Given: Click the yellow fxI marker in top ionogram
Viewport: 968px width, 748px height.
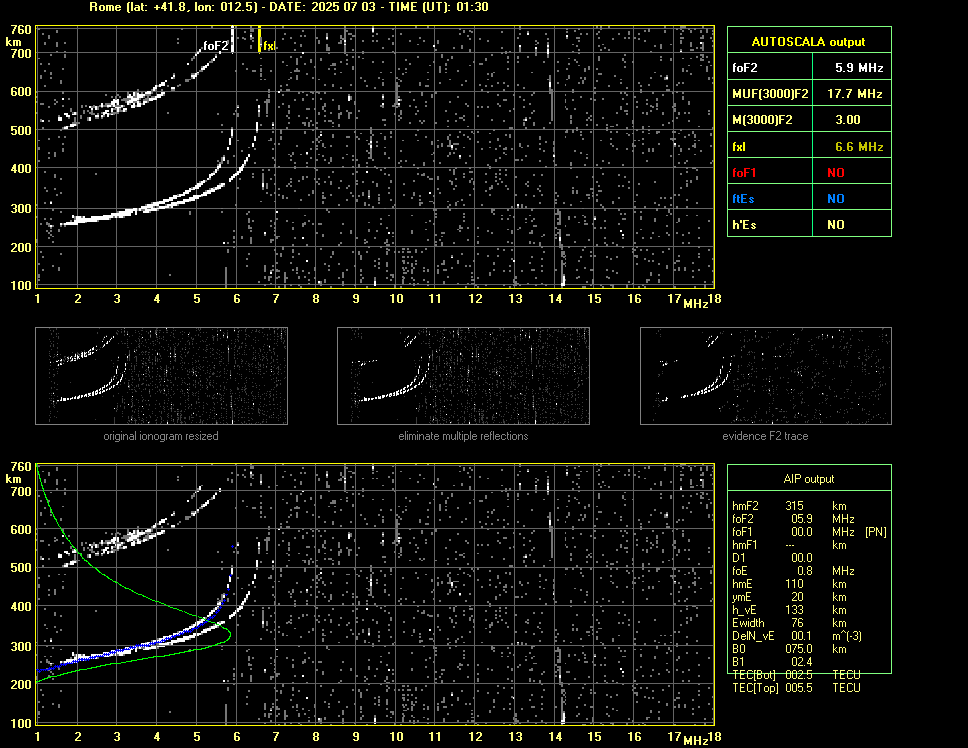Looking at the screenshot, I should click(268, 46).
